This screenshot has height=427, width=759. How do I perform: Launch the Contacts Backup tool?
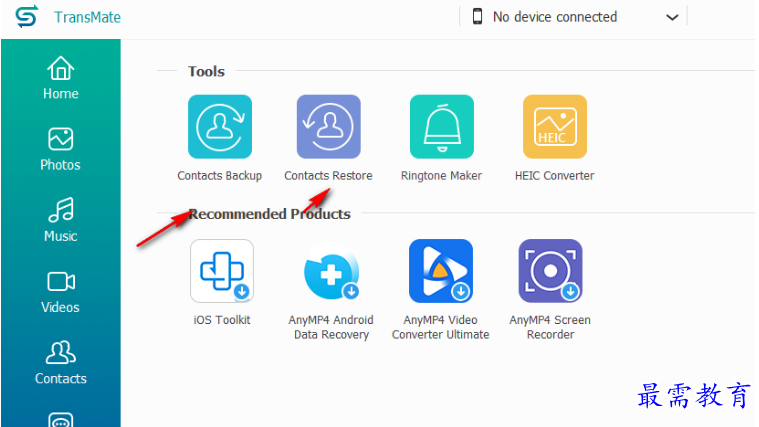tap(220, 127)
